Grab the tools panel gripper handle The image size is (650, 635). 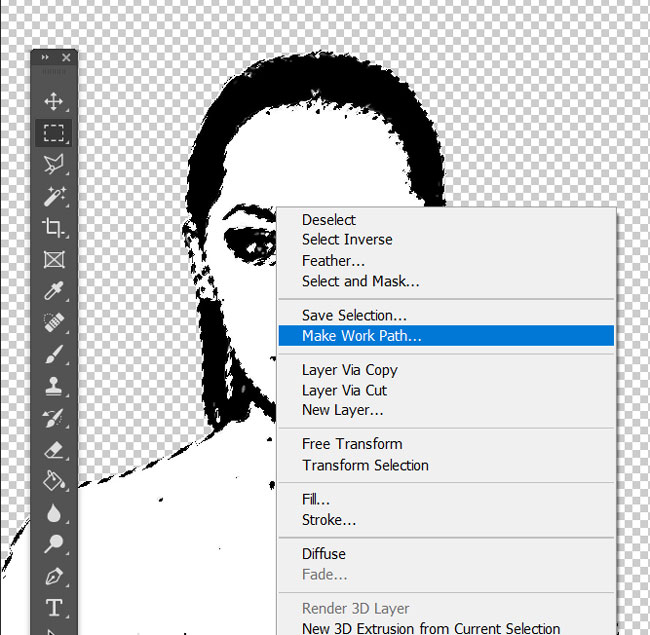[54, 72]
